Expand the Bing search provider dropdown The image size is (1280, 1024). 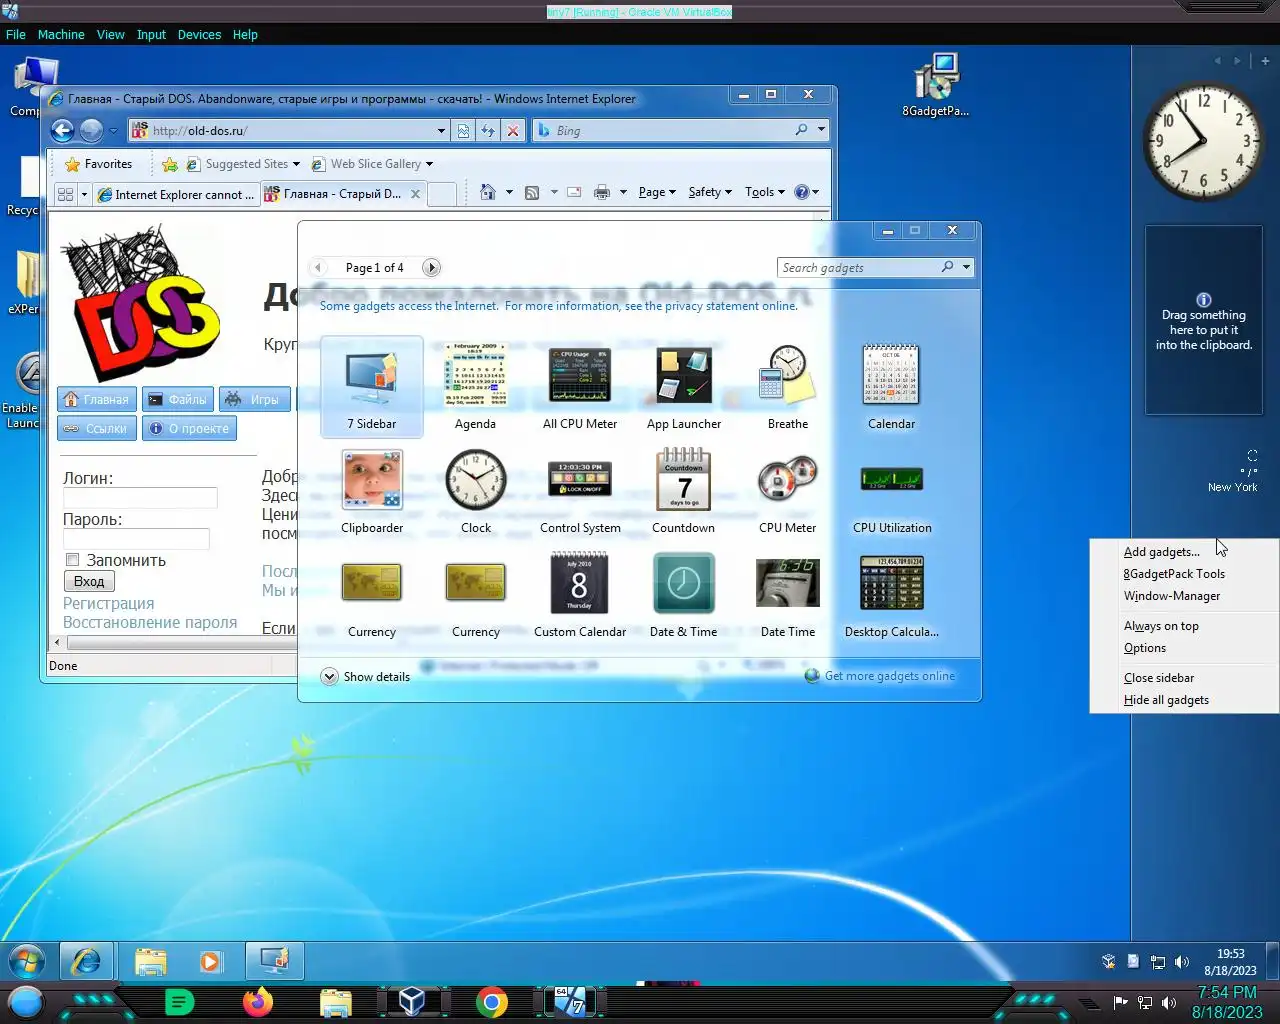click(821, 130)
